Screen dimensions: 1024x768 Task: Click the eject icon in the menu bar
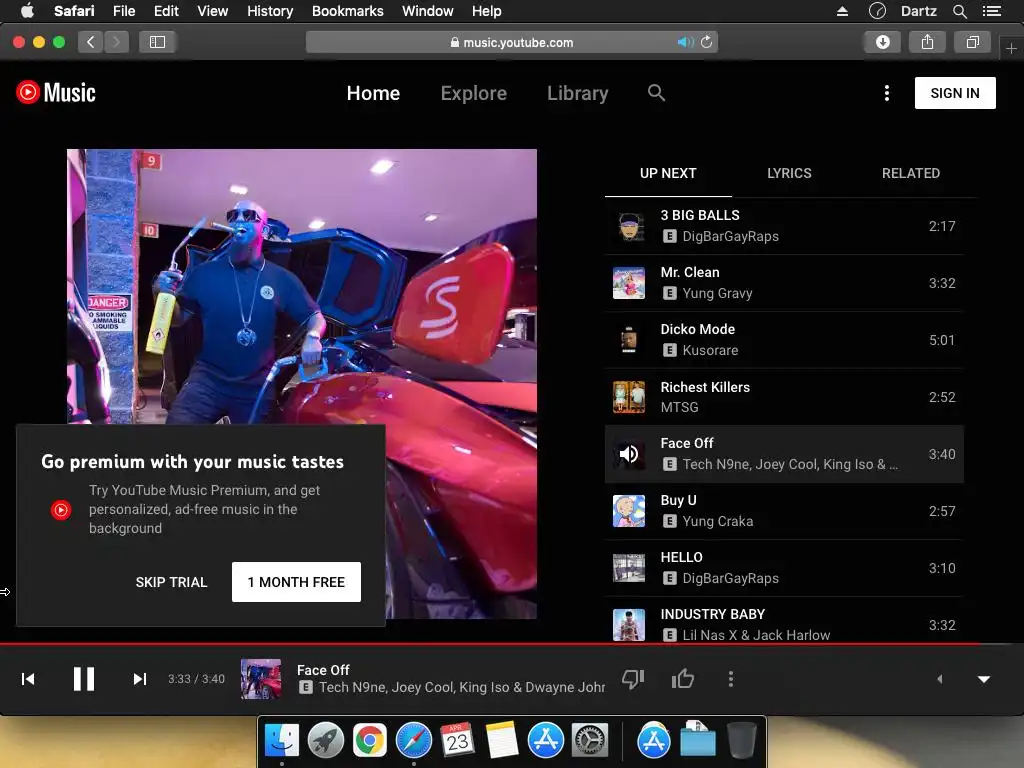[842, 11]
